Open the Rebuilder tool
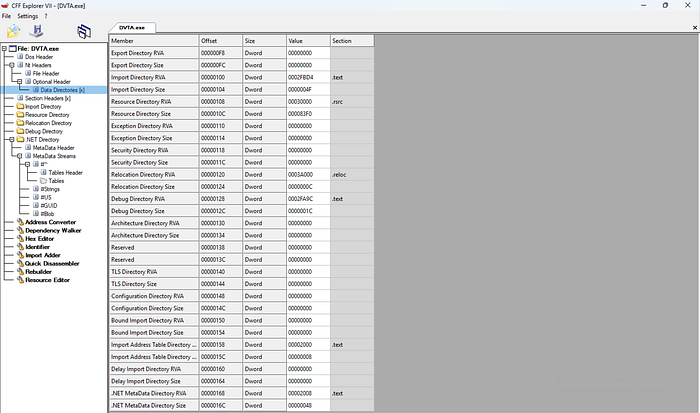Viewport: 700px width, 413px height. [38, 271]
